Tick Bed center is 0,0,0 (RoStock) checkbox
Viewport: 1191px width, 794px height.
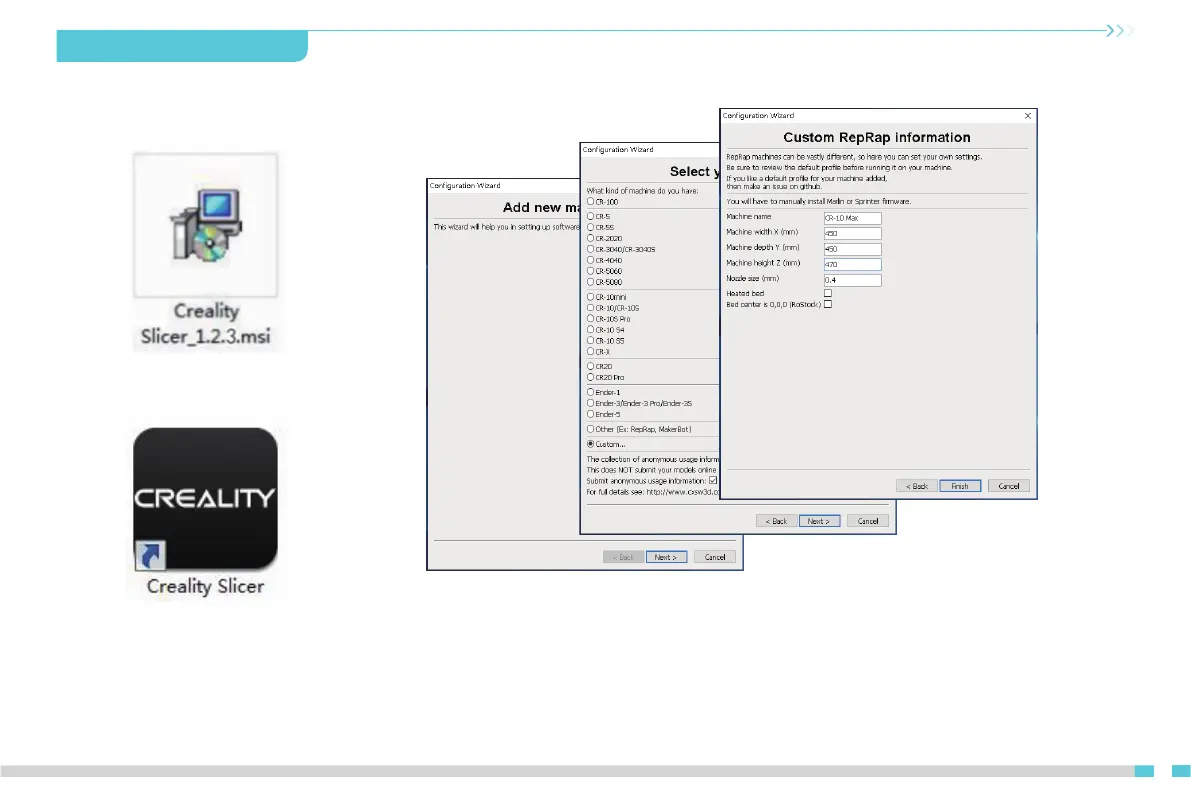828,304
